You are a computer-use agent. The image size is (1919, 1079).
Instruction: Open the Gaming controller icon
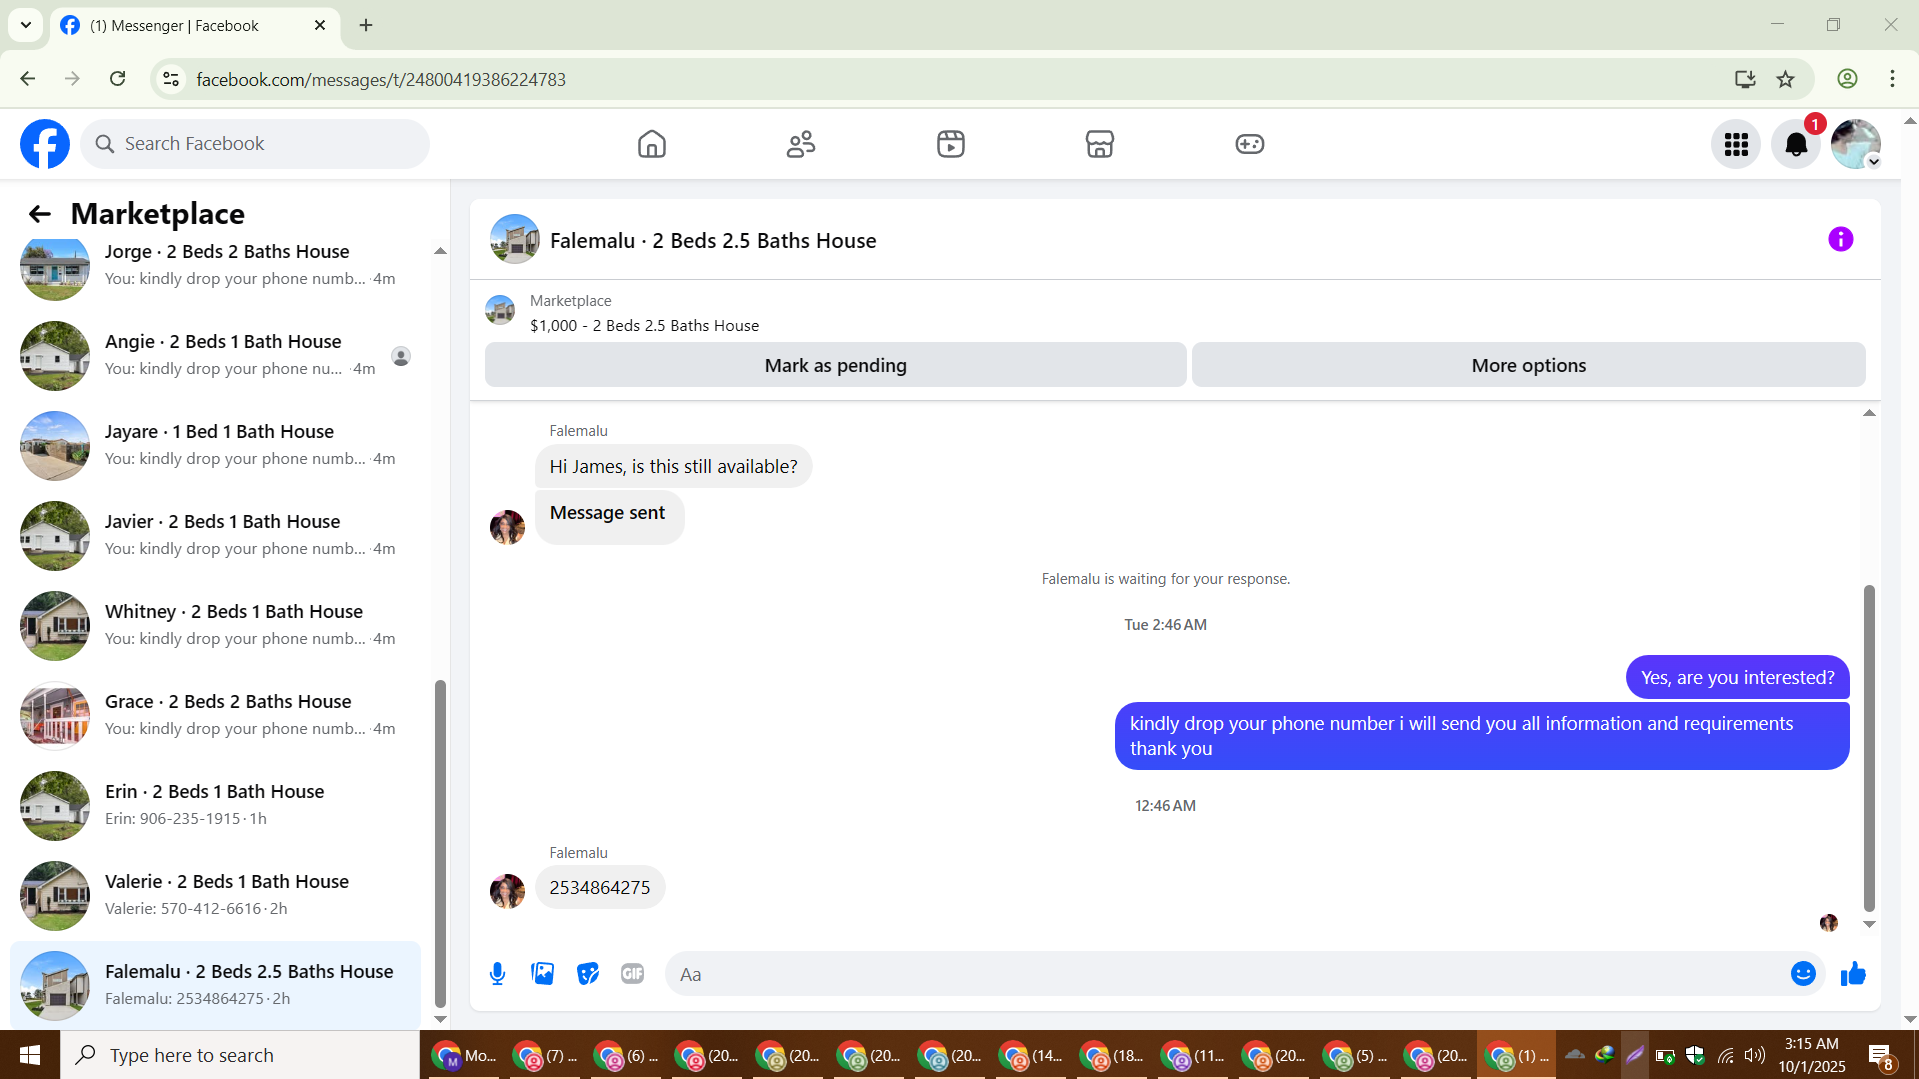click(1250, 144)
